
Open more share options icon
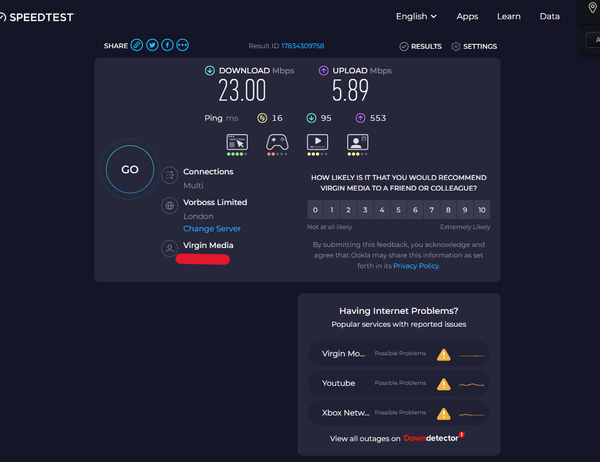click(183, 45)
